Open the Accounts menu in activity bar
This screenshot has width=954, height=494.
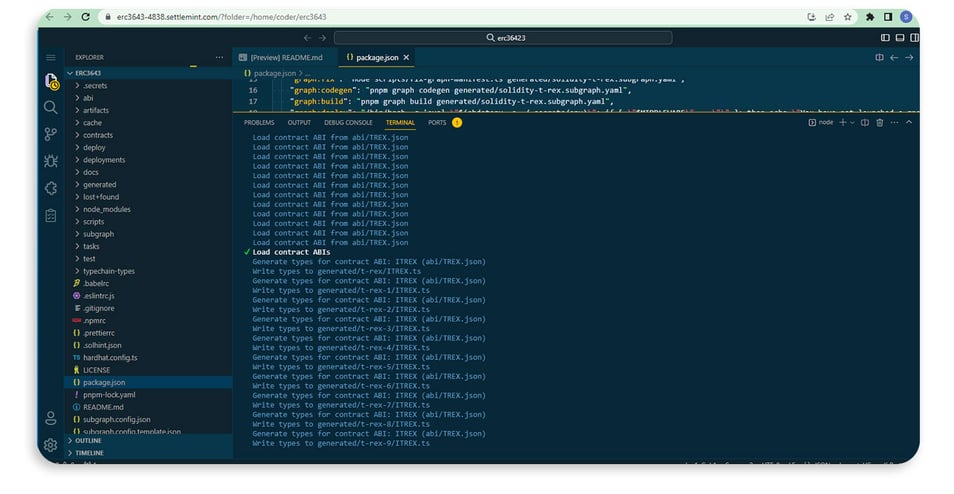(x=50, y=418)
